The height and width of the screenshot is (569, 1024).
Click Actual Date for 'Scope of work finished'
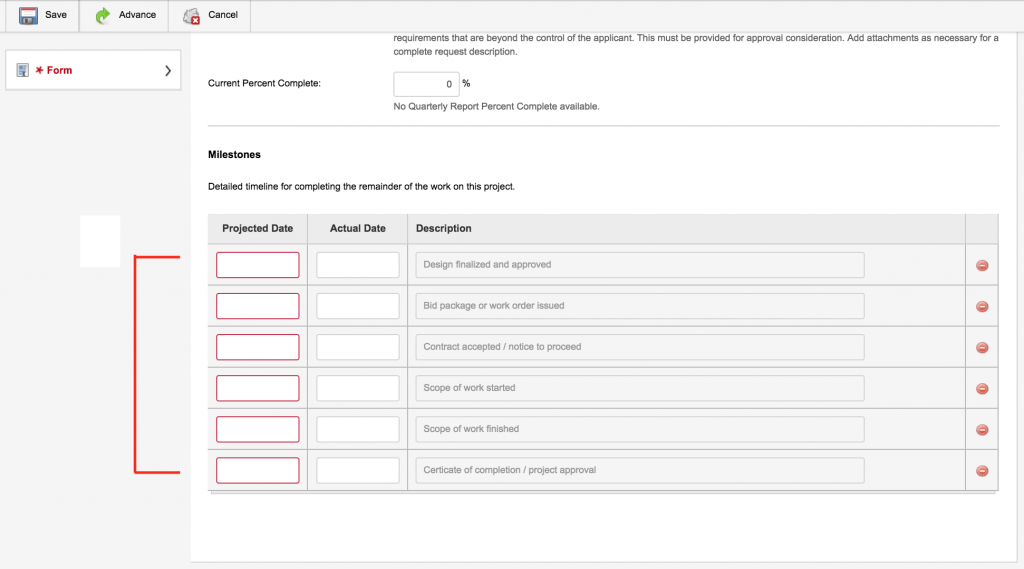(358, 429)
